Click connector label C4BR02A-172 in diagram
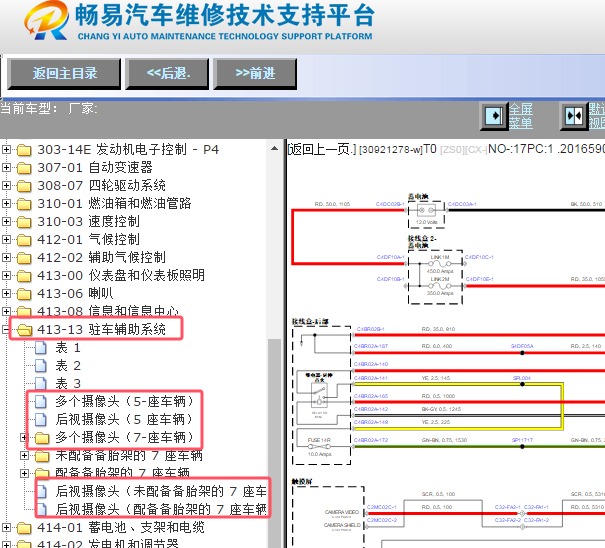Screen dimensions: 605x548 pos(371,440)
